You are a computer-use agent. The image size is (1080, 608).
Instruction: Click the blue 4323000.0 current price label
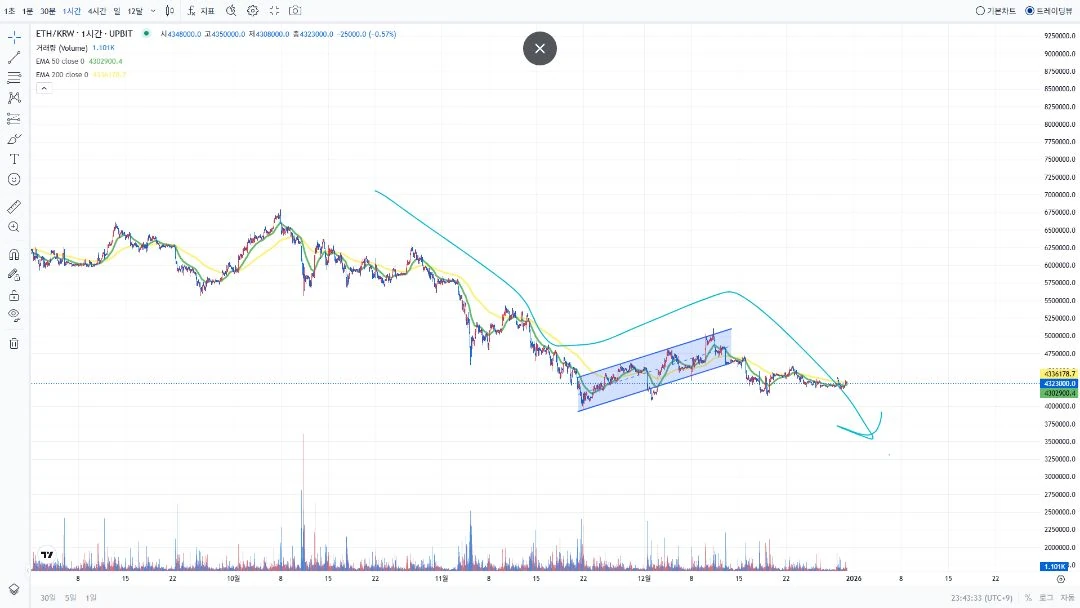pos(1059,384)
